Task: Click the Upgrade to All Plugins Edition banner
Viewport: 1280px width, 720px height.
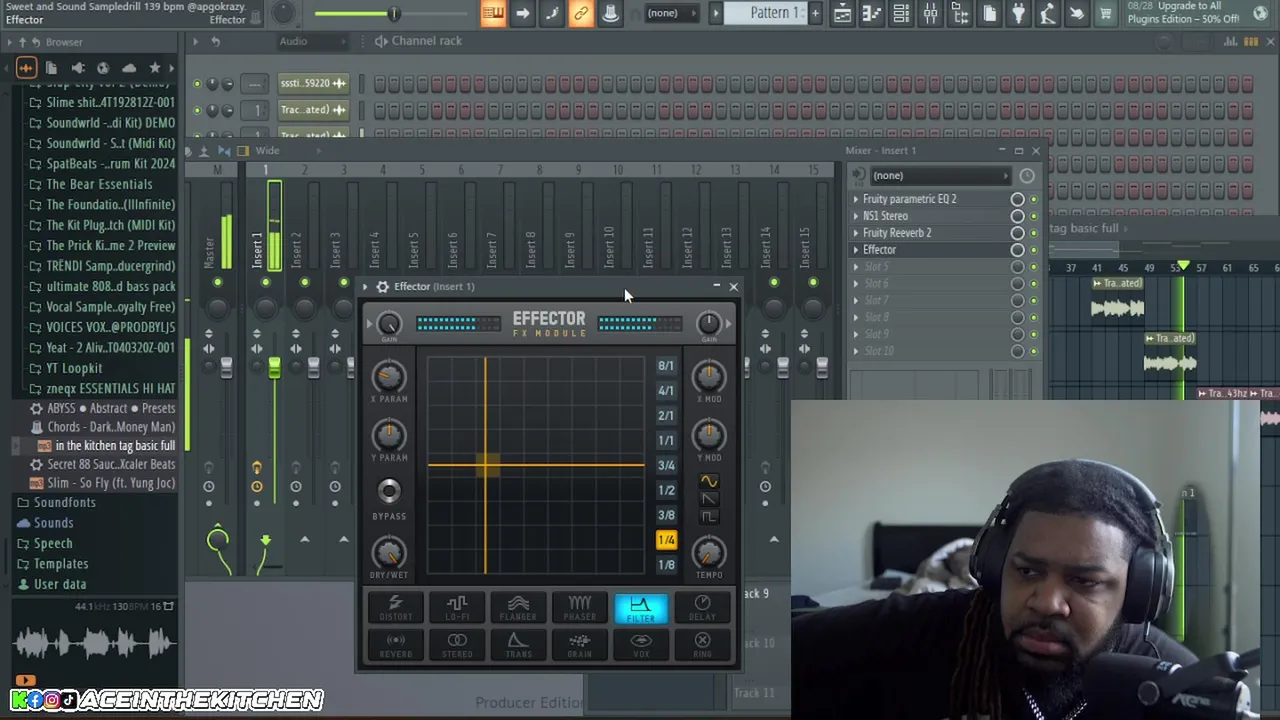Action: (1198, 13)
